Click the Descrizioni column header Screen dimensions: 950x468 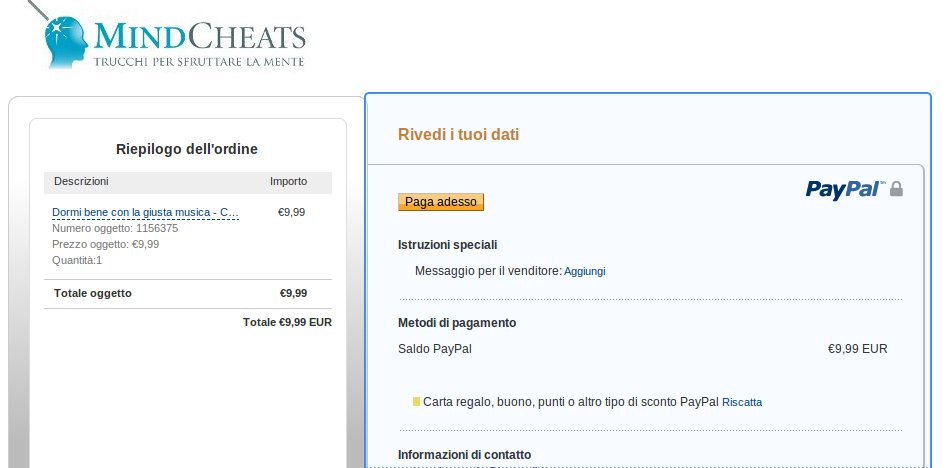pos(81,181)
